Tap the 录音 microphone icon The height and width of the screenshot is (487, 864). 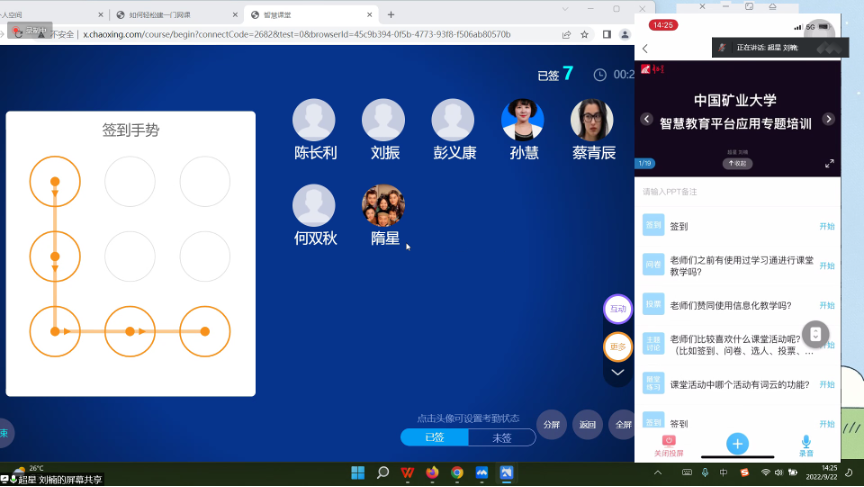tap(806, 441)
